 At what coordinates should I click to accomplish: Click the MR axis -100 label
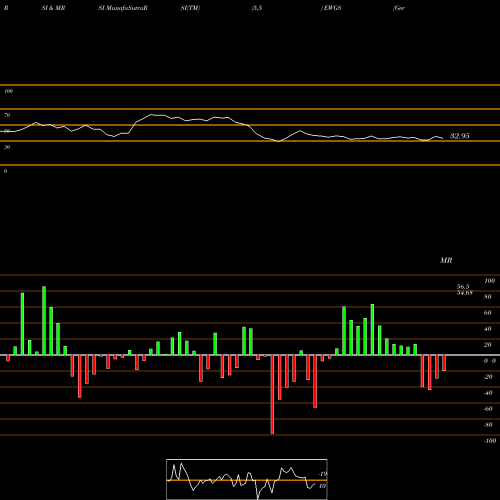(490, 441)
